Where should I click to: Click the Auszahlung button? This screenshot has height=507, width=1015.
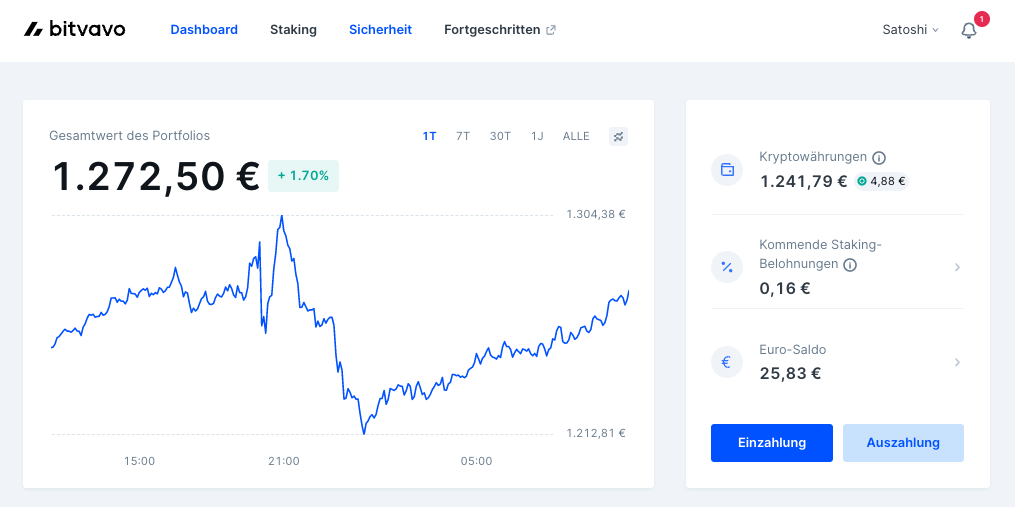[903, 443]
